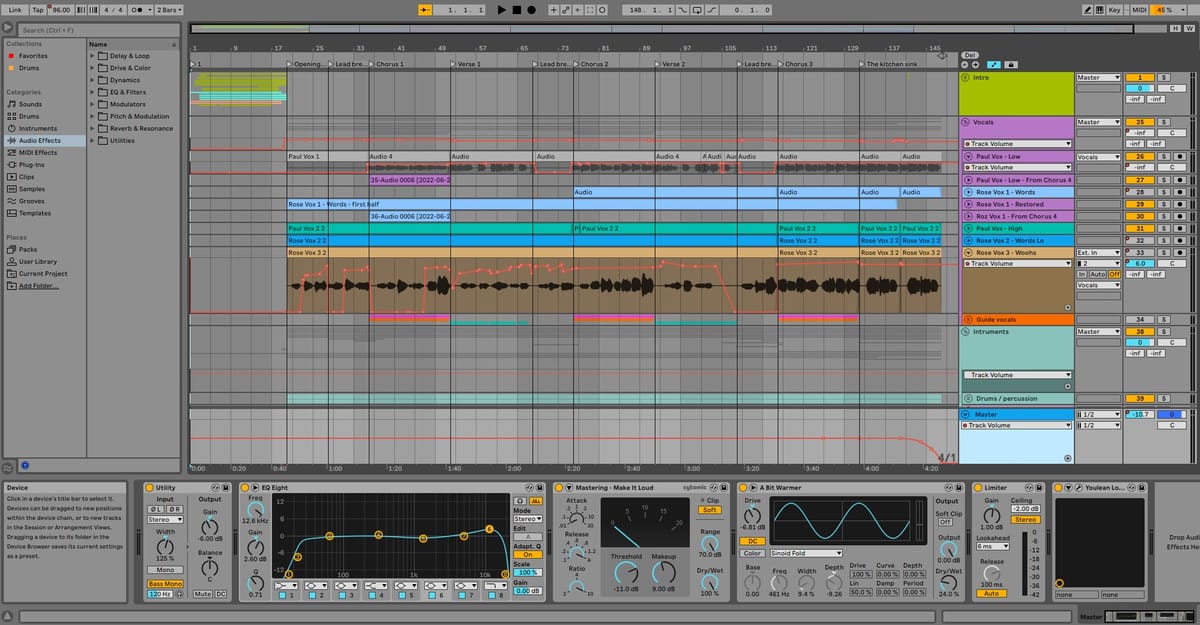The width and height of the screenshot is (1200, 625).
Task: Toggle Limiter device activator
Action: (x=978, y=487)
